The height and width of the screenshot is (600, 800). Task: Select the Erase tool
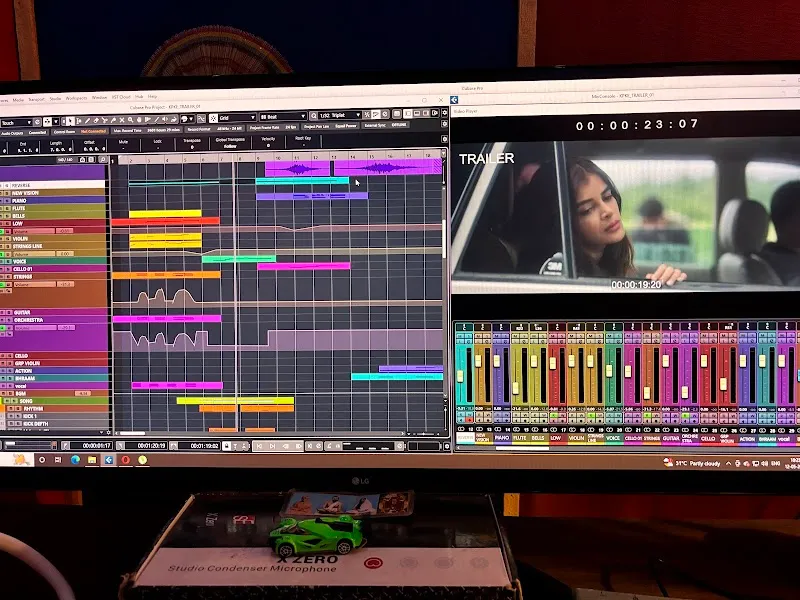click(96, 120)
